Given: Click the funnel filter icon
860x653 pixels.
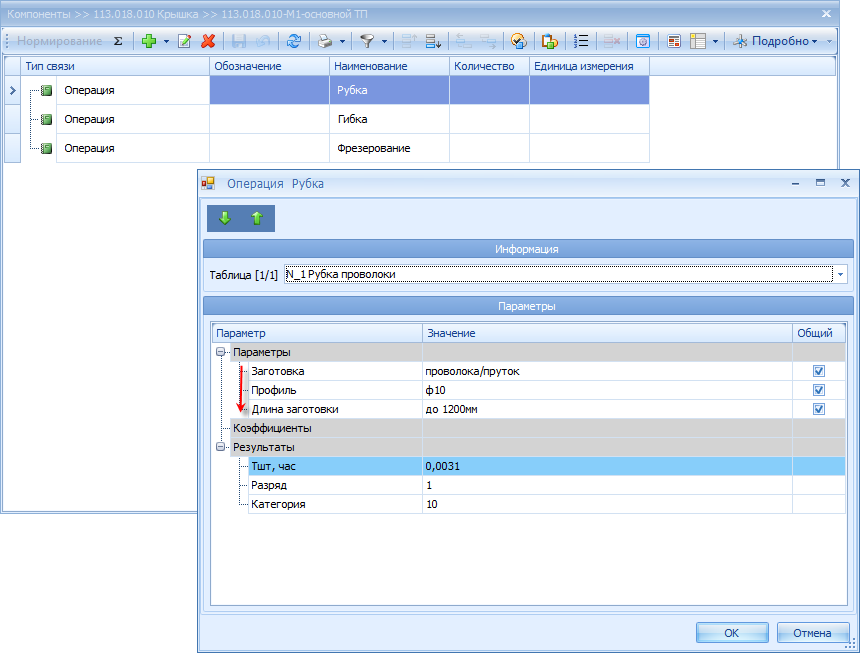Looking at the screenshot, I should tap(367, 41).
